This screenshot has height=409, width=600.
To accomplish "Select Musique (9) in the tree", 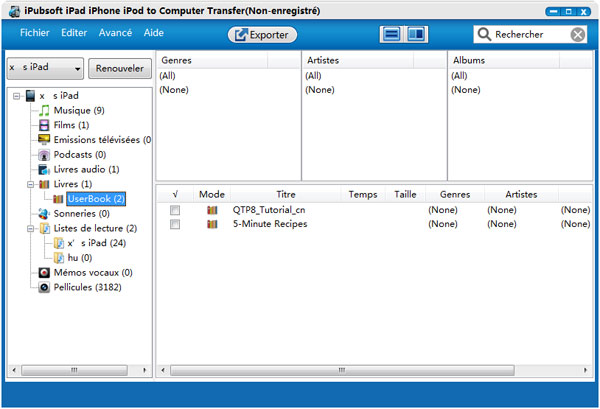I will pos(79,111).
